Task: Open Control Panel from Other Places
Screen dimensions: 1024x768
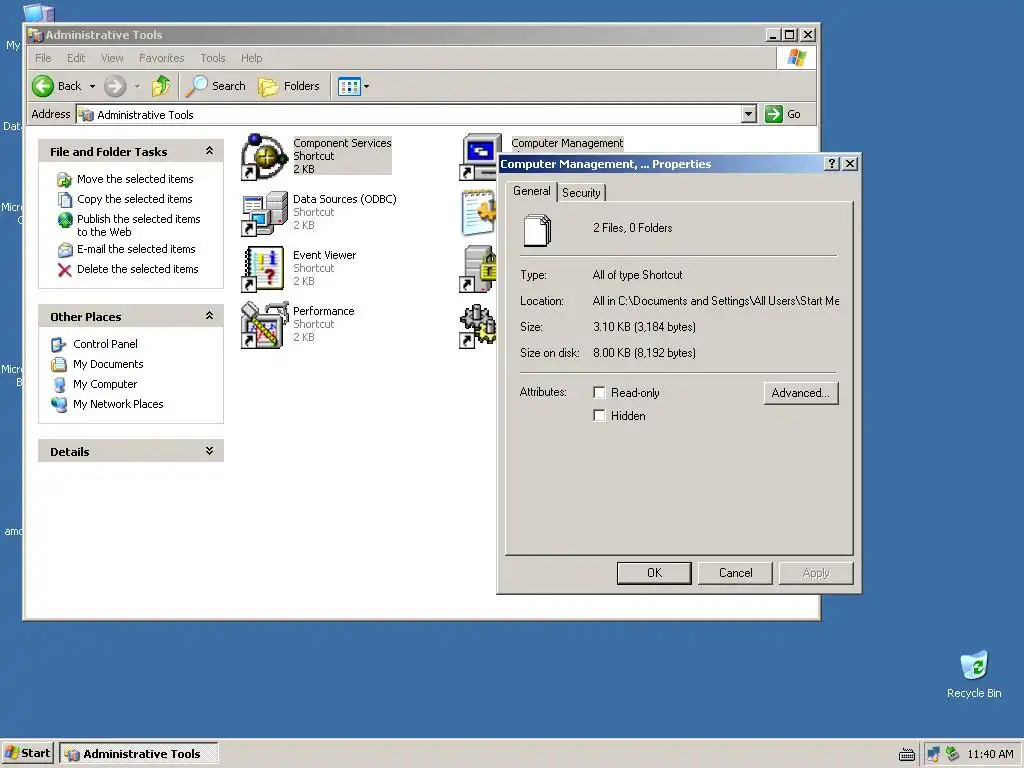Action: pos(105,344)
